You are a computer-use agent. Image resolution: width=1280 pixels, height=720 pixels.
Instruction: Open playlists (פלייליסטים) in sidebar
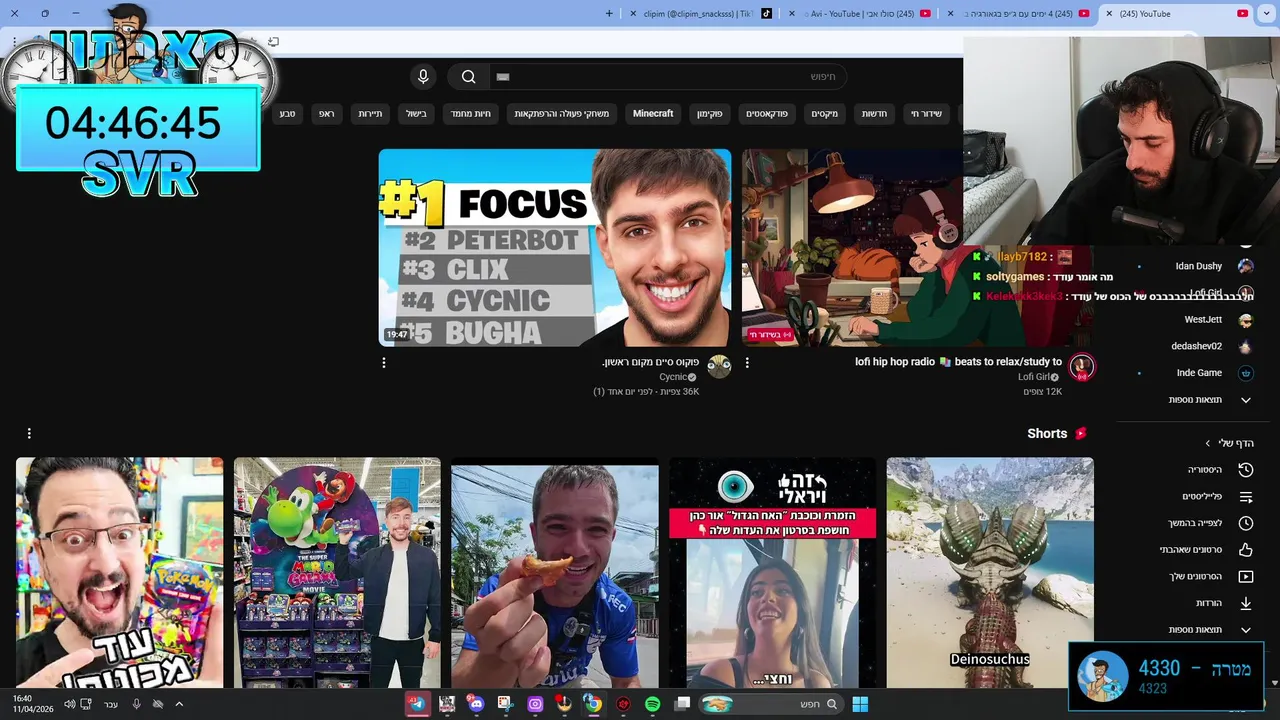[1217, 496]
